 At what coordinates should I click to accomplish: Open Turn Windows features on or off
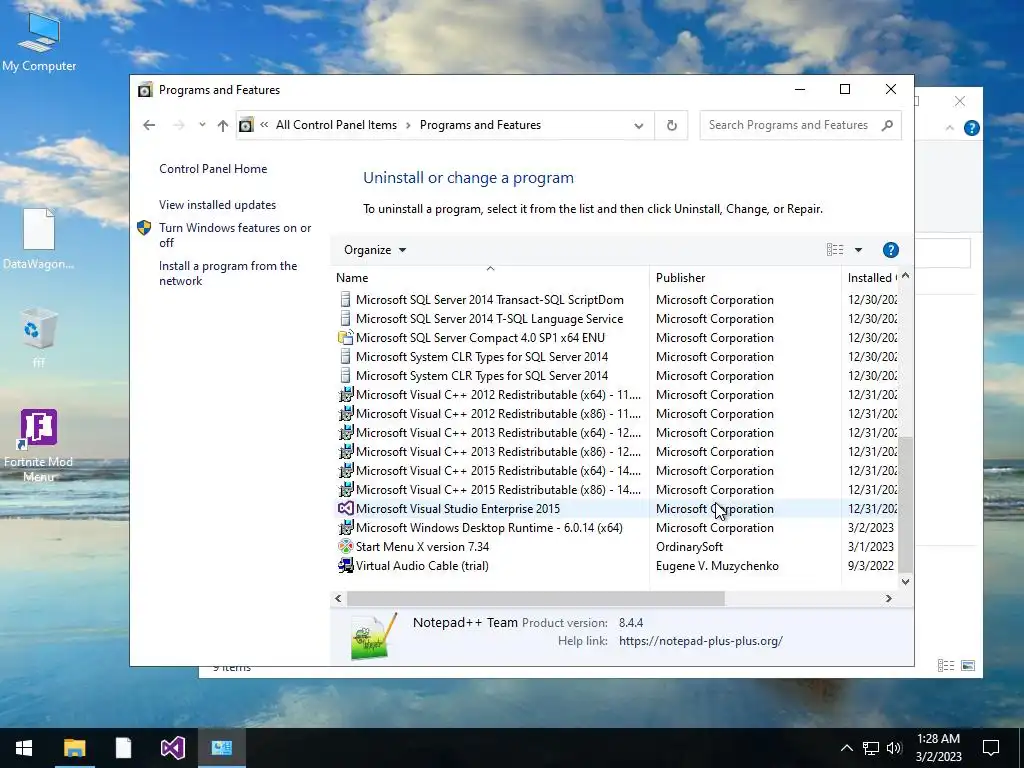pos(235,235)
